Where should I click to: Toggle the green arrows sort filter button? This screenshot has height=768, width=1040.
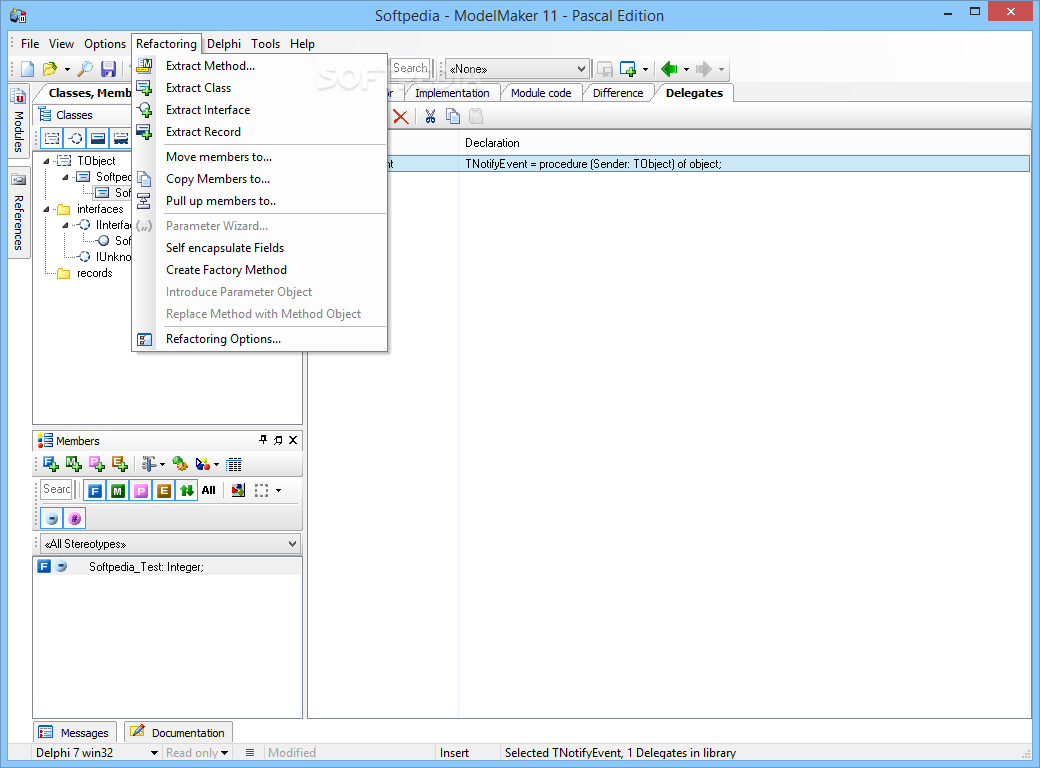tap(187, 491)
